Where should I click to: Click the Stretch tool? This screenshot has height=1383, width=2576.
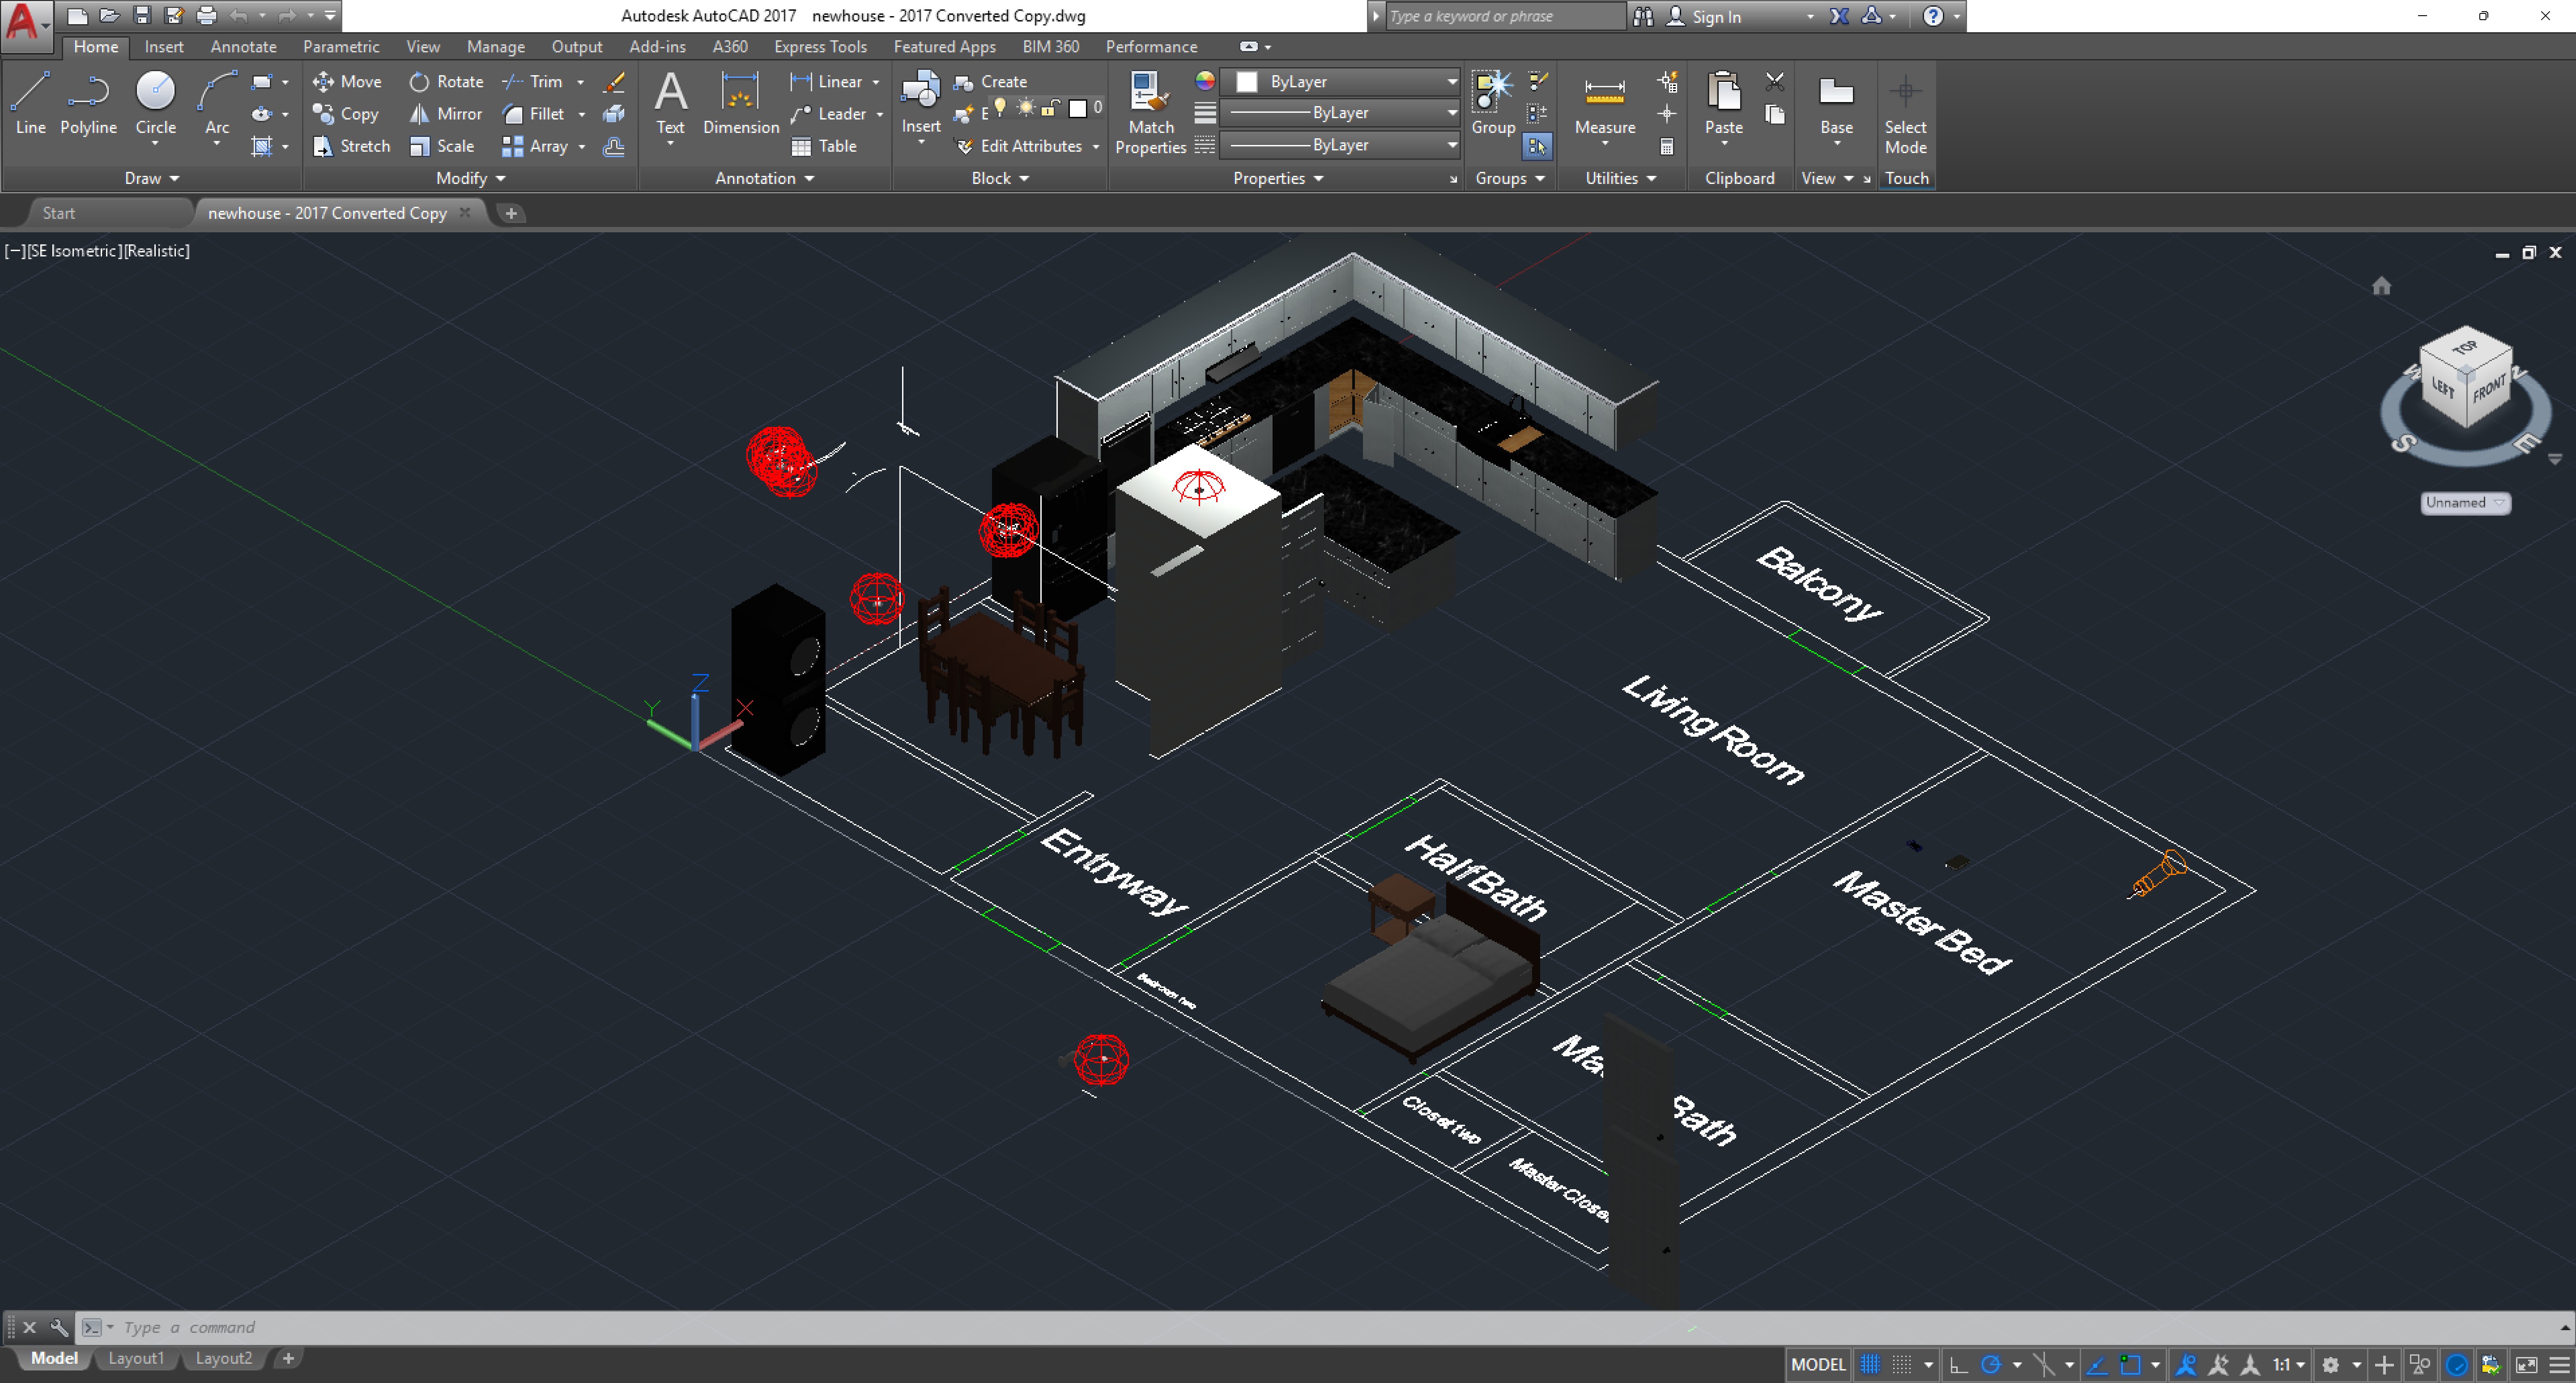(351, 145)
